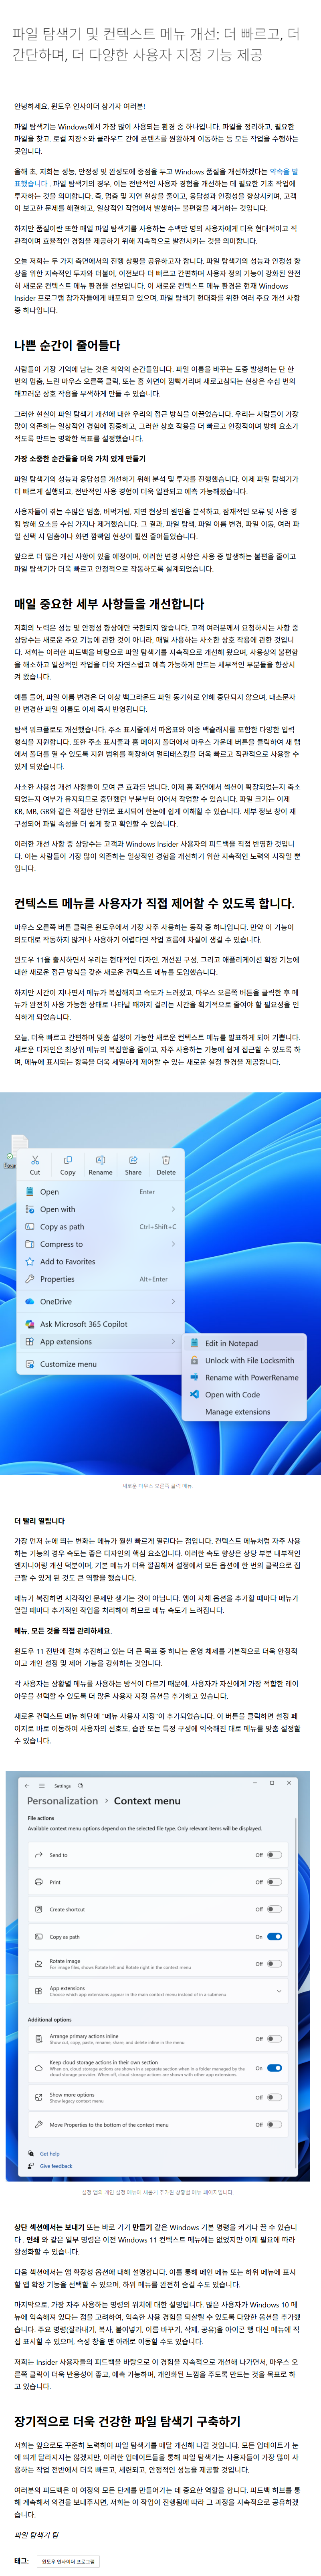321x2576 pixels.
Task: Click the Give feedback icon
Action: tap(31, 2166)
